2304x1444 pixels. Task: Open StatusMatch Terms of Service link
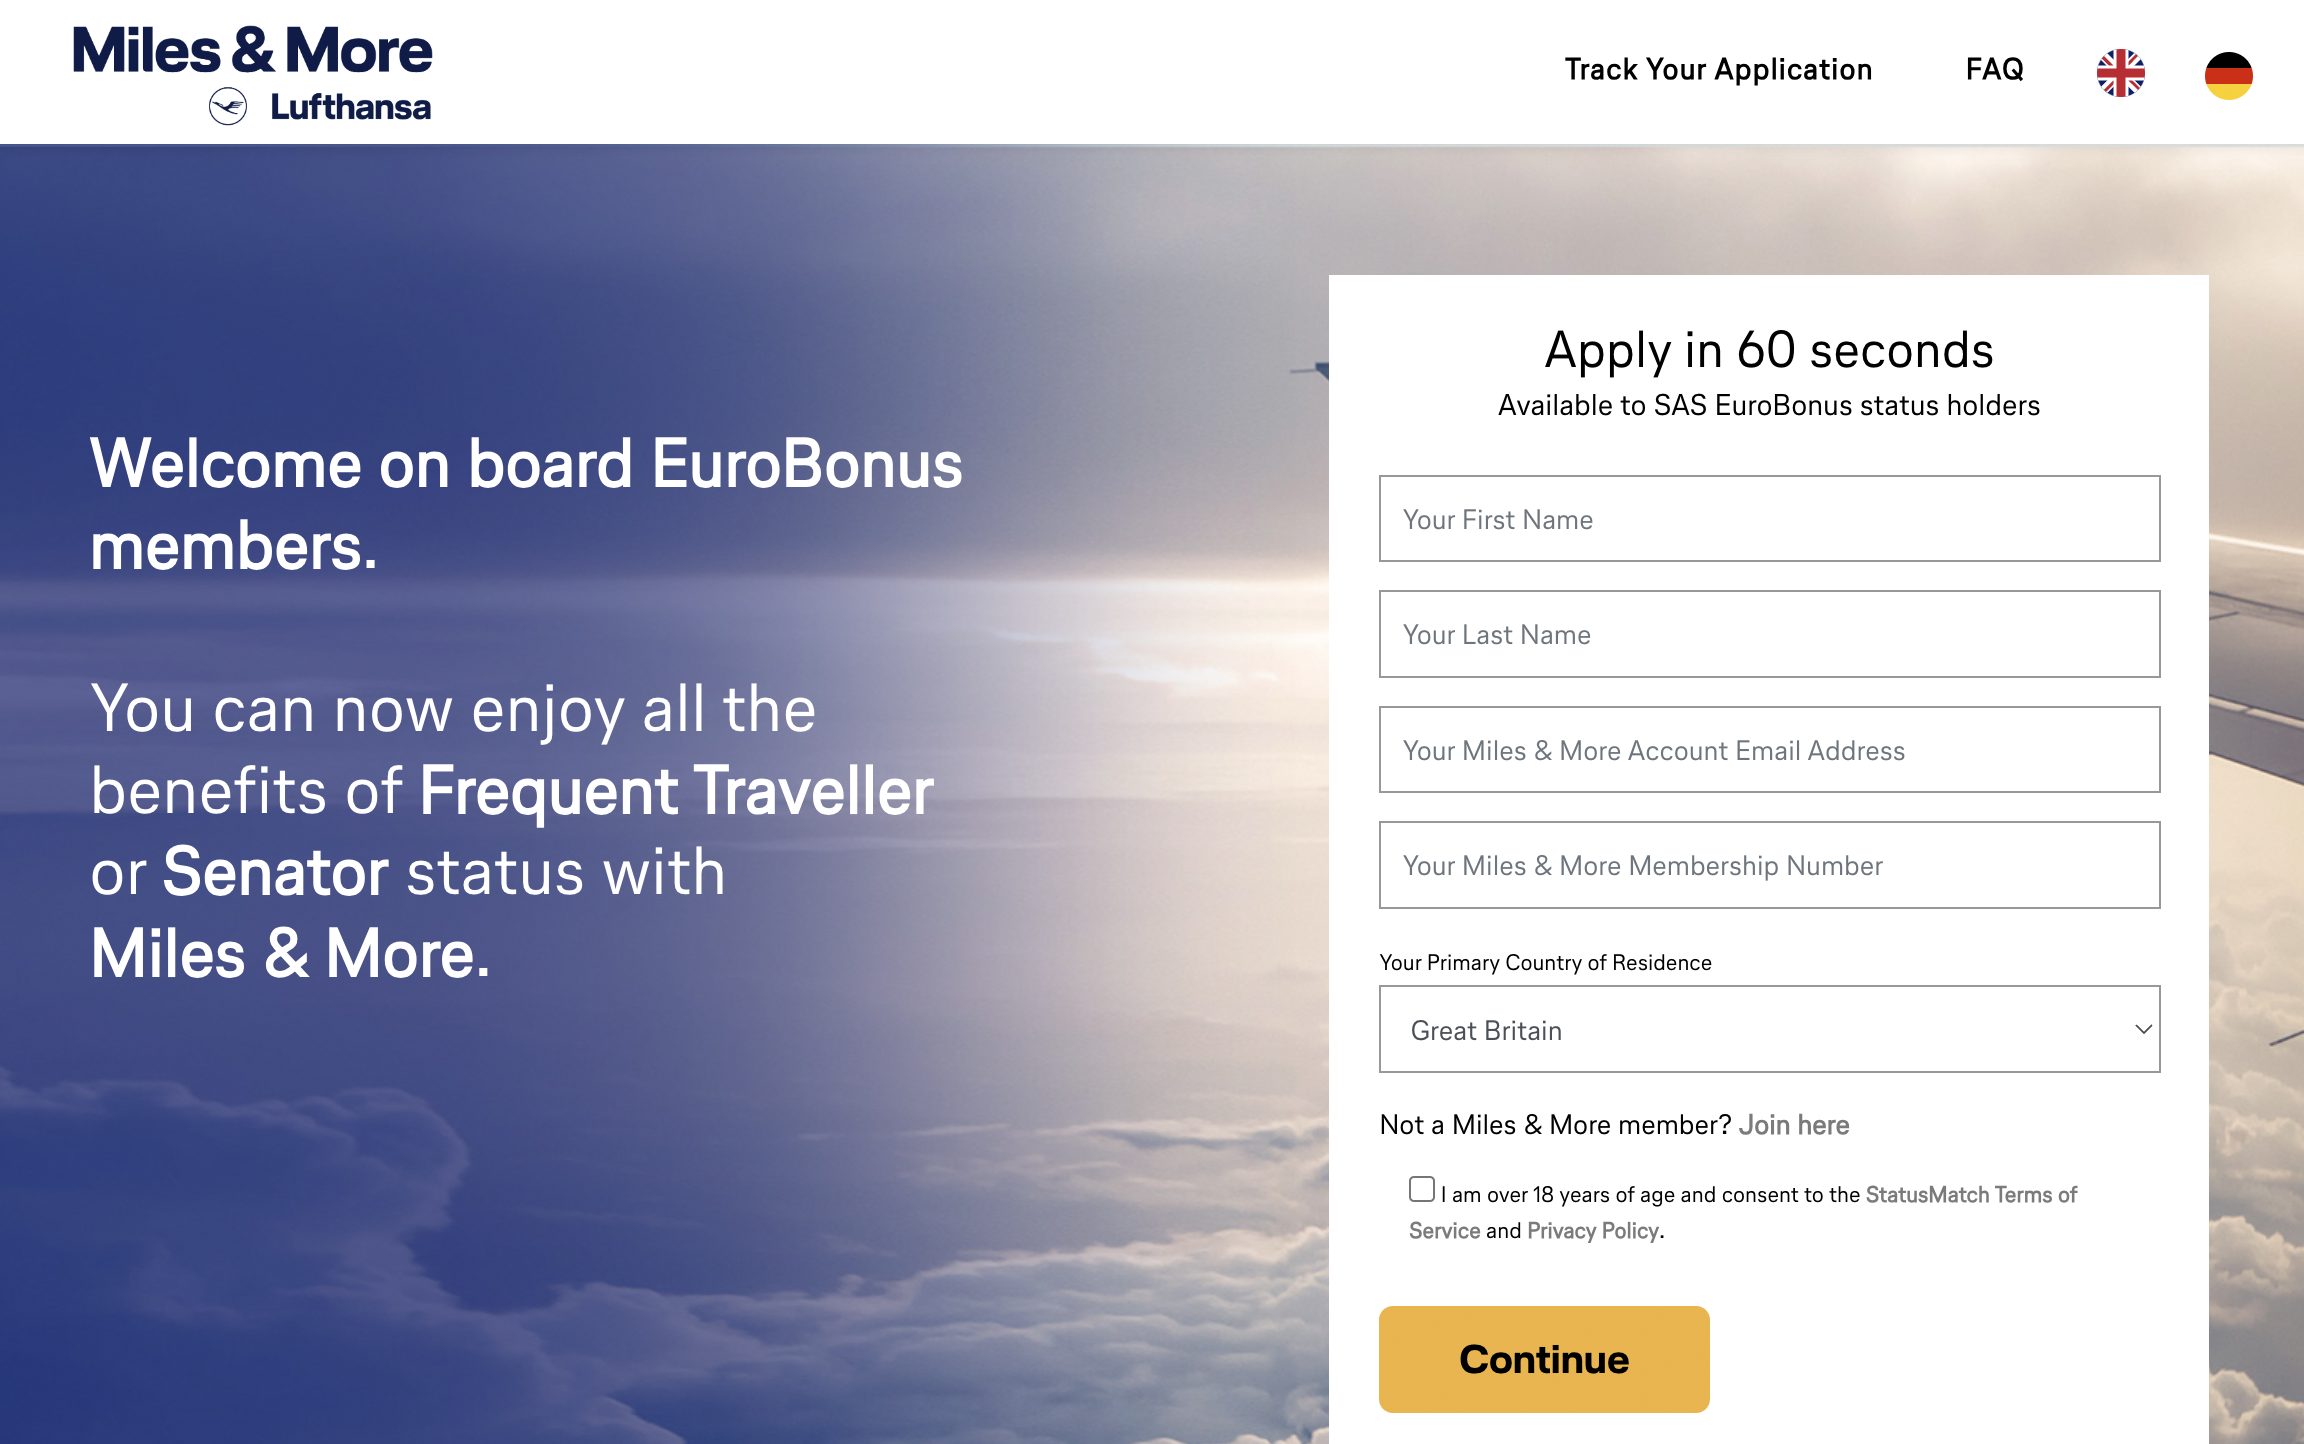point(1970,1195)
